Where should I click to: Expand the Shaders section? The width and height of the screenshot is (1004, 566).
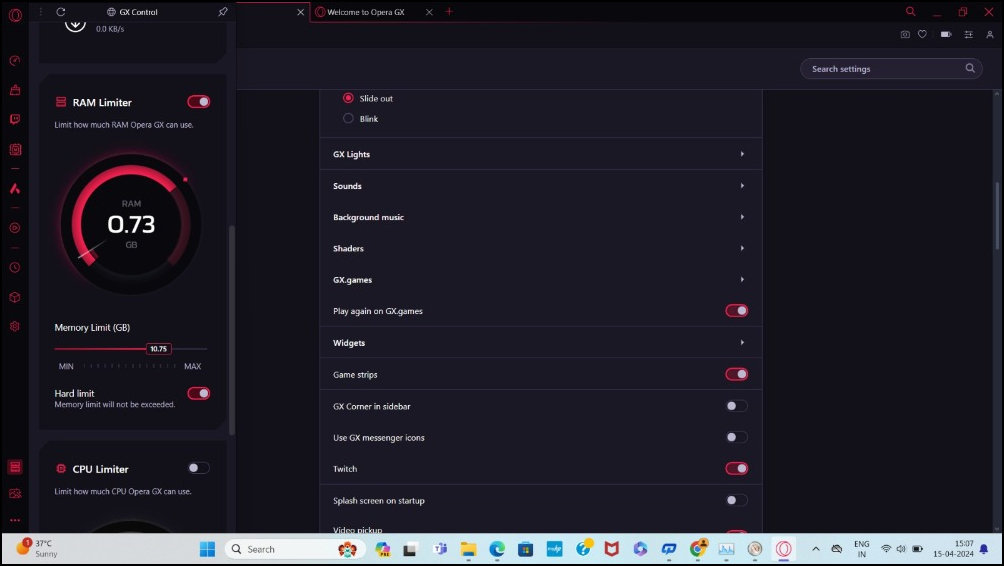pos(540,248)
